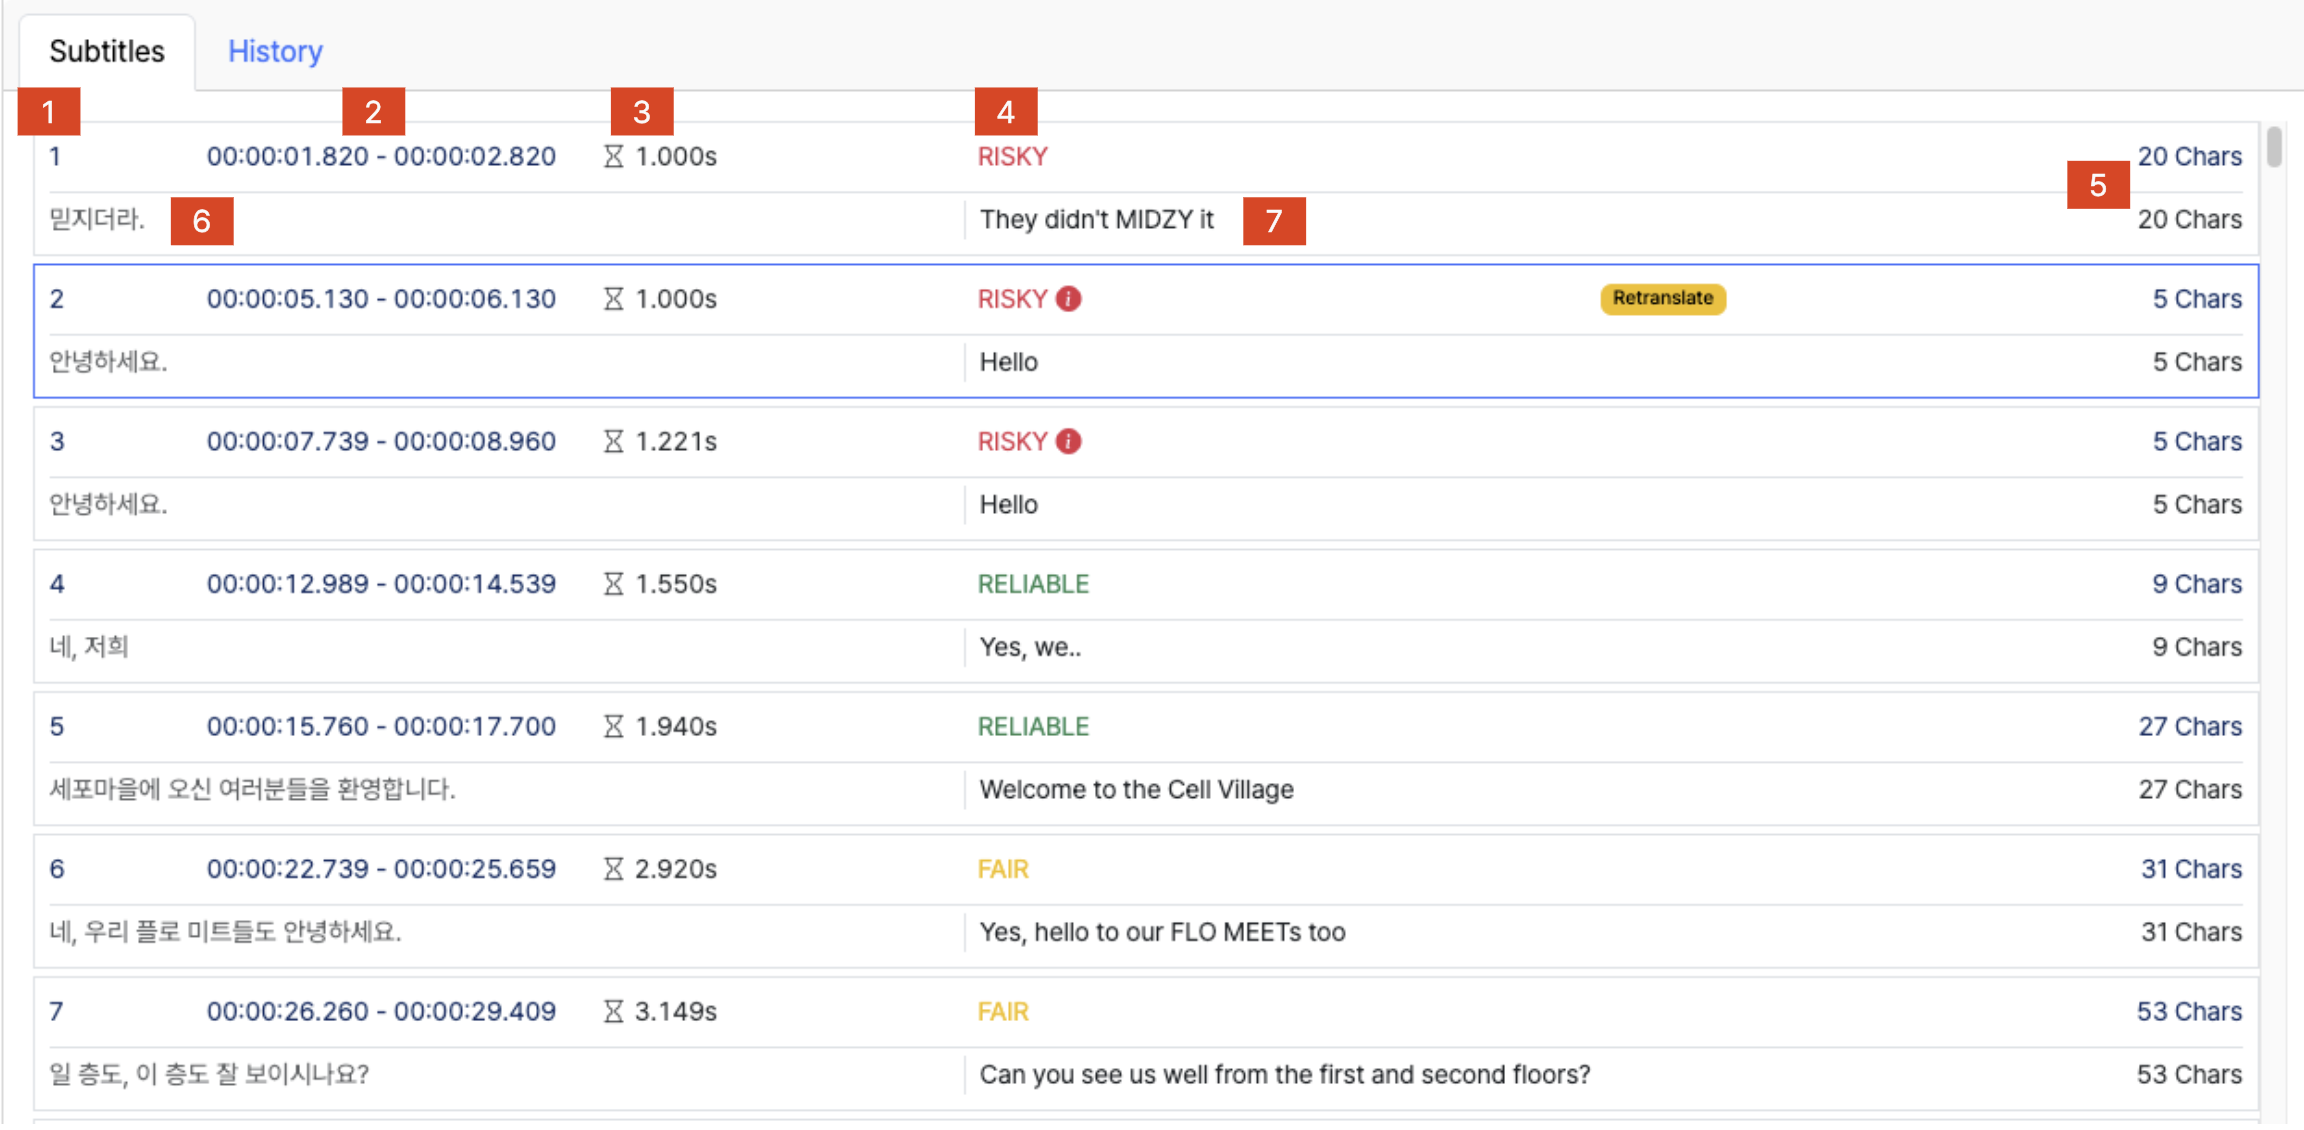Screen dimensions: 2304x1130
Task: Click the vertical scrollbar thumb
Action: (x=2274, y=147)
